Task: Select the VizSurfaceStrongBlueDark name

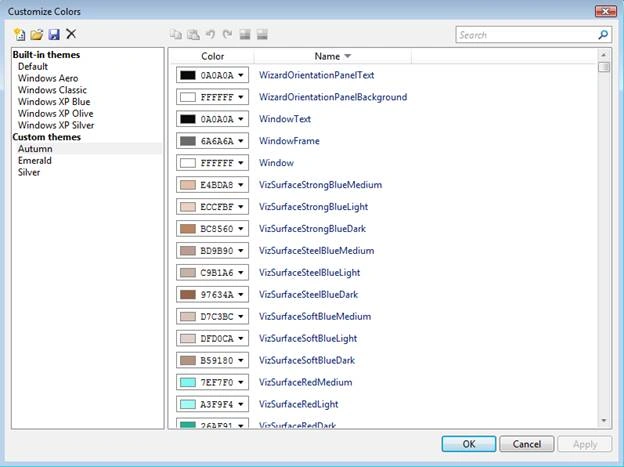Action: pyautogui.click(x=312, y=229)
